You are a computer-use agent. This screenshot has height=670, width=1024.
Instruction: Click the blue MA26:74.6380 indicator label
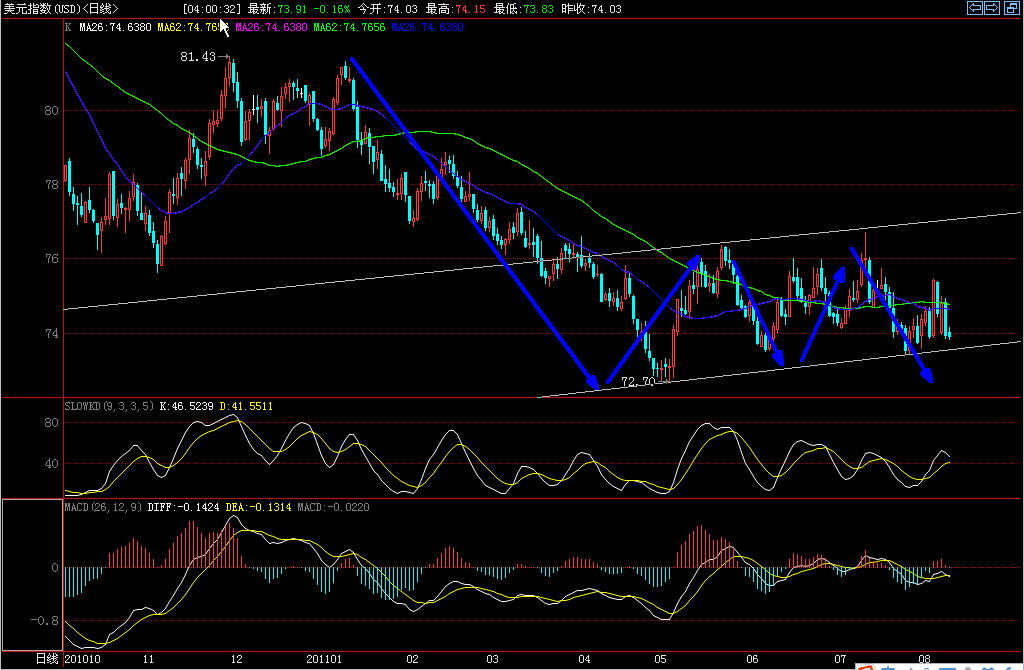pyautogui.click(x=428, y=27)
